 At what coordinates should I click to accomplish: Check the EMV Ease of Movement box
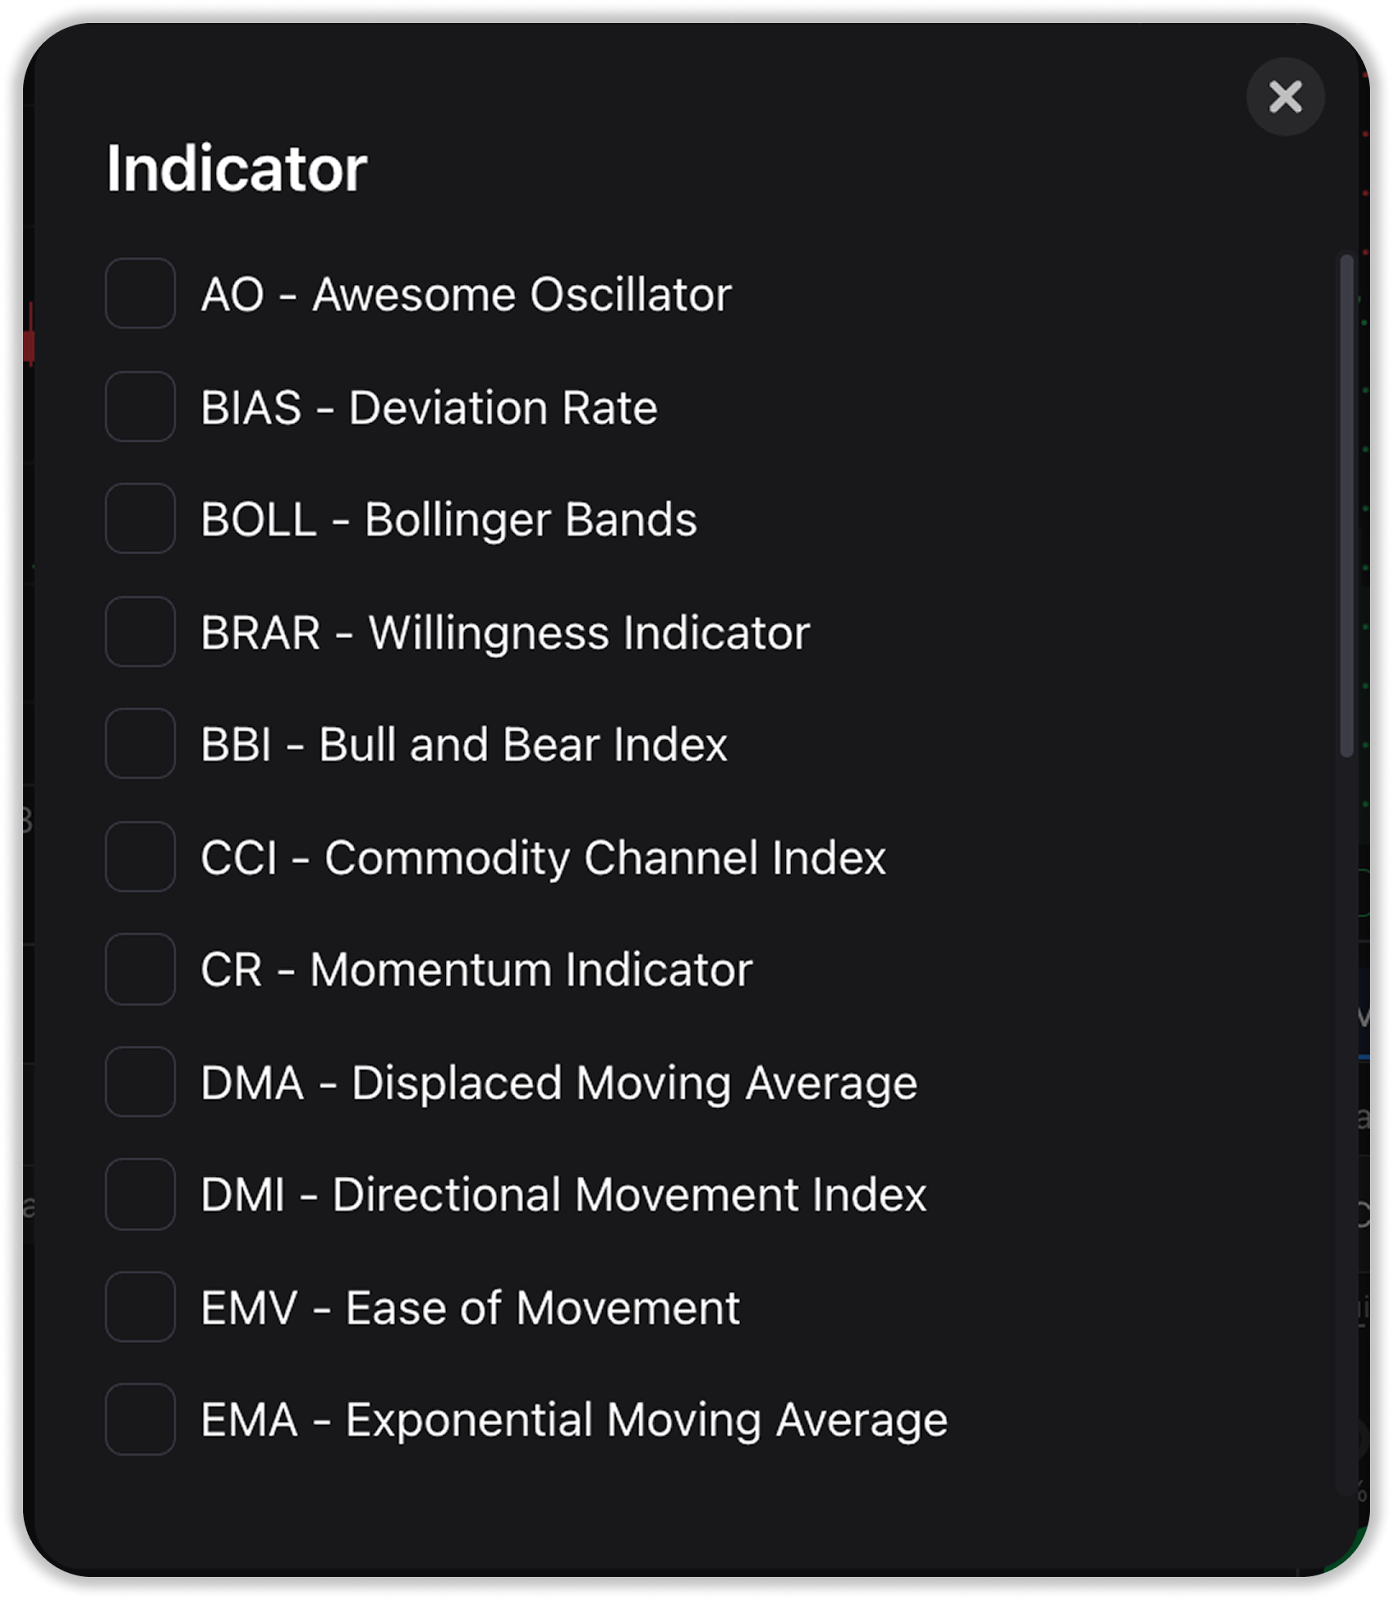pyautogui.click(x=141, y=1307)
